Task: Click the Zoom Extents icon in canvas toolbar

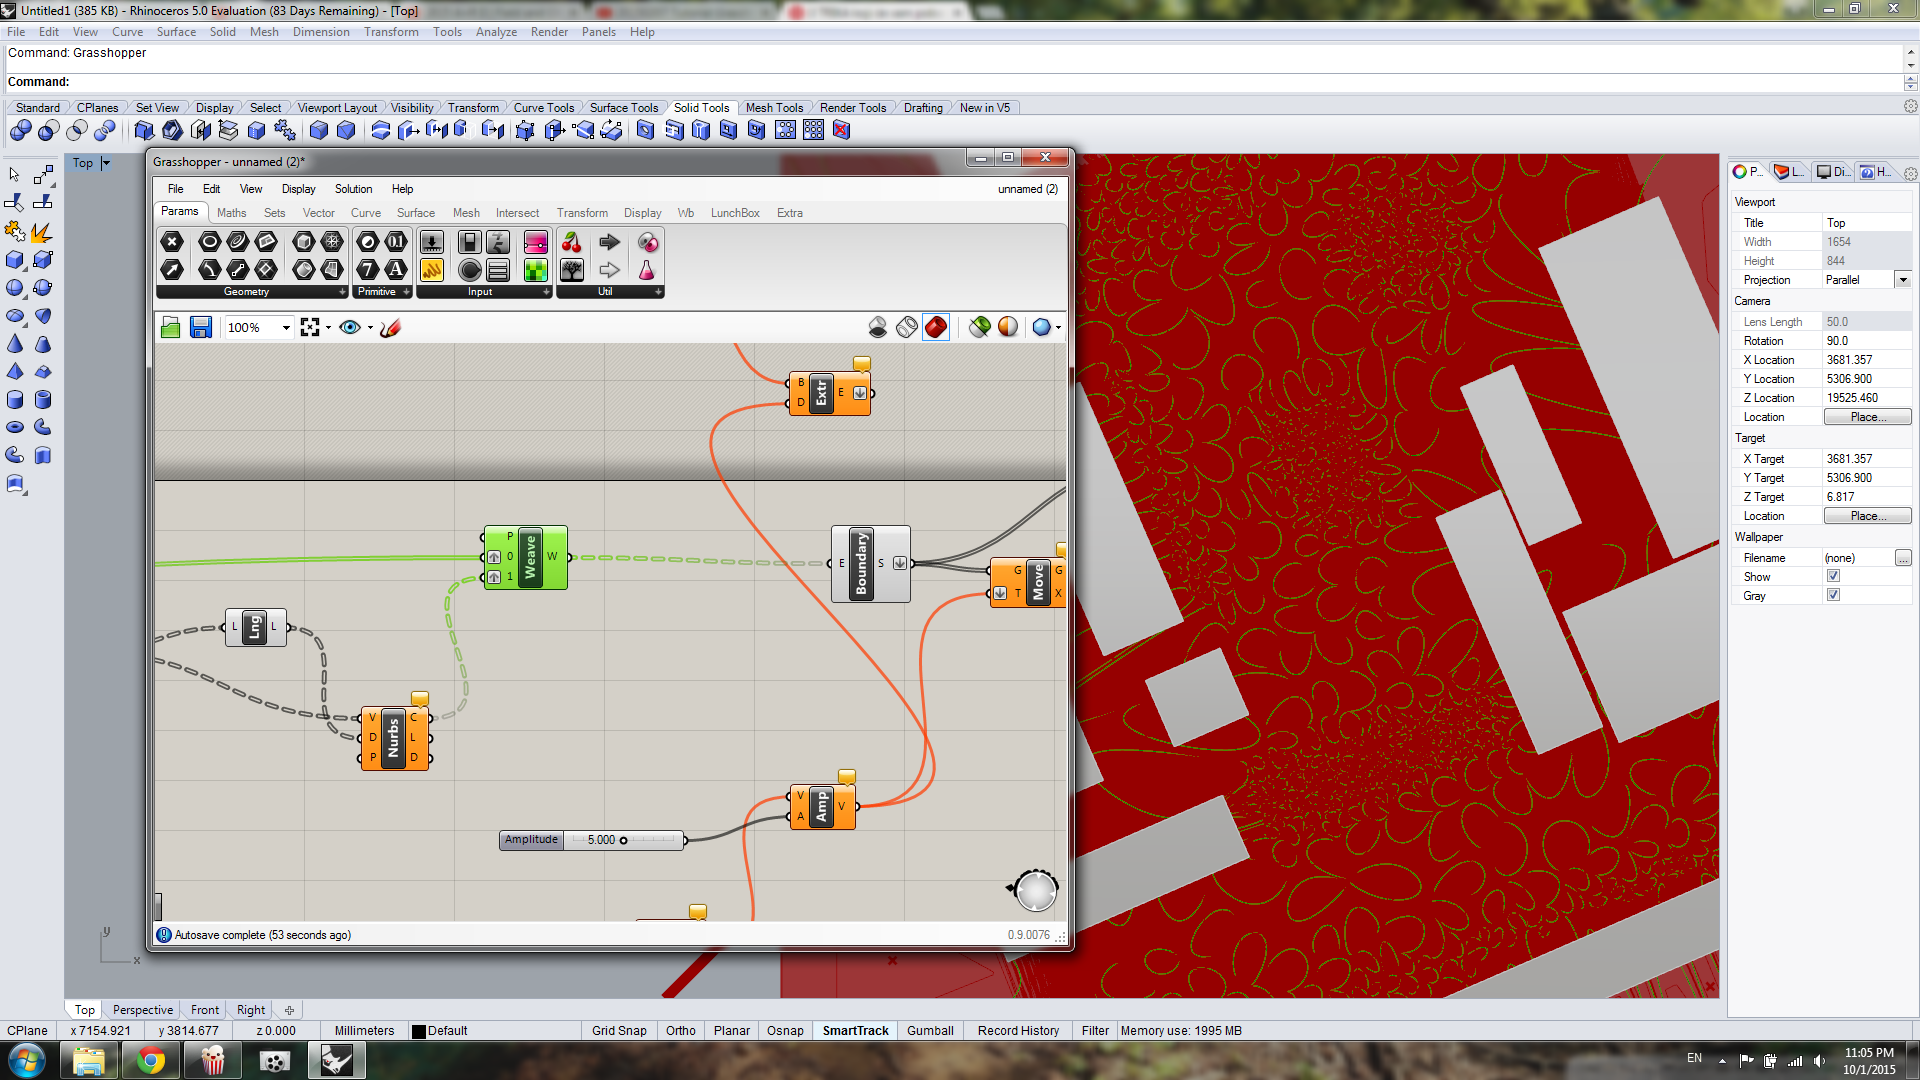Action: click(x=310, y=327)
